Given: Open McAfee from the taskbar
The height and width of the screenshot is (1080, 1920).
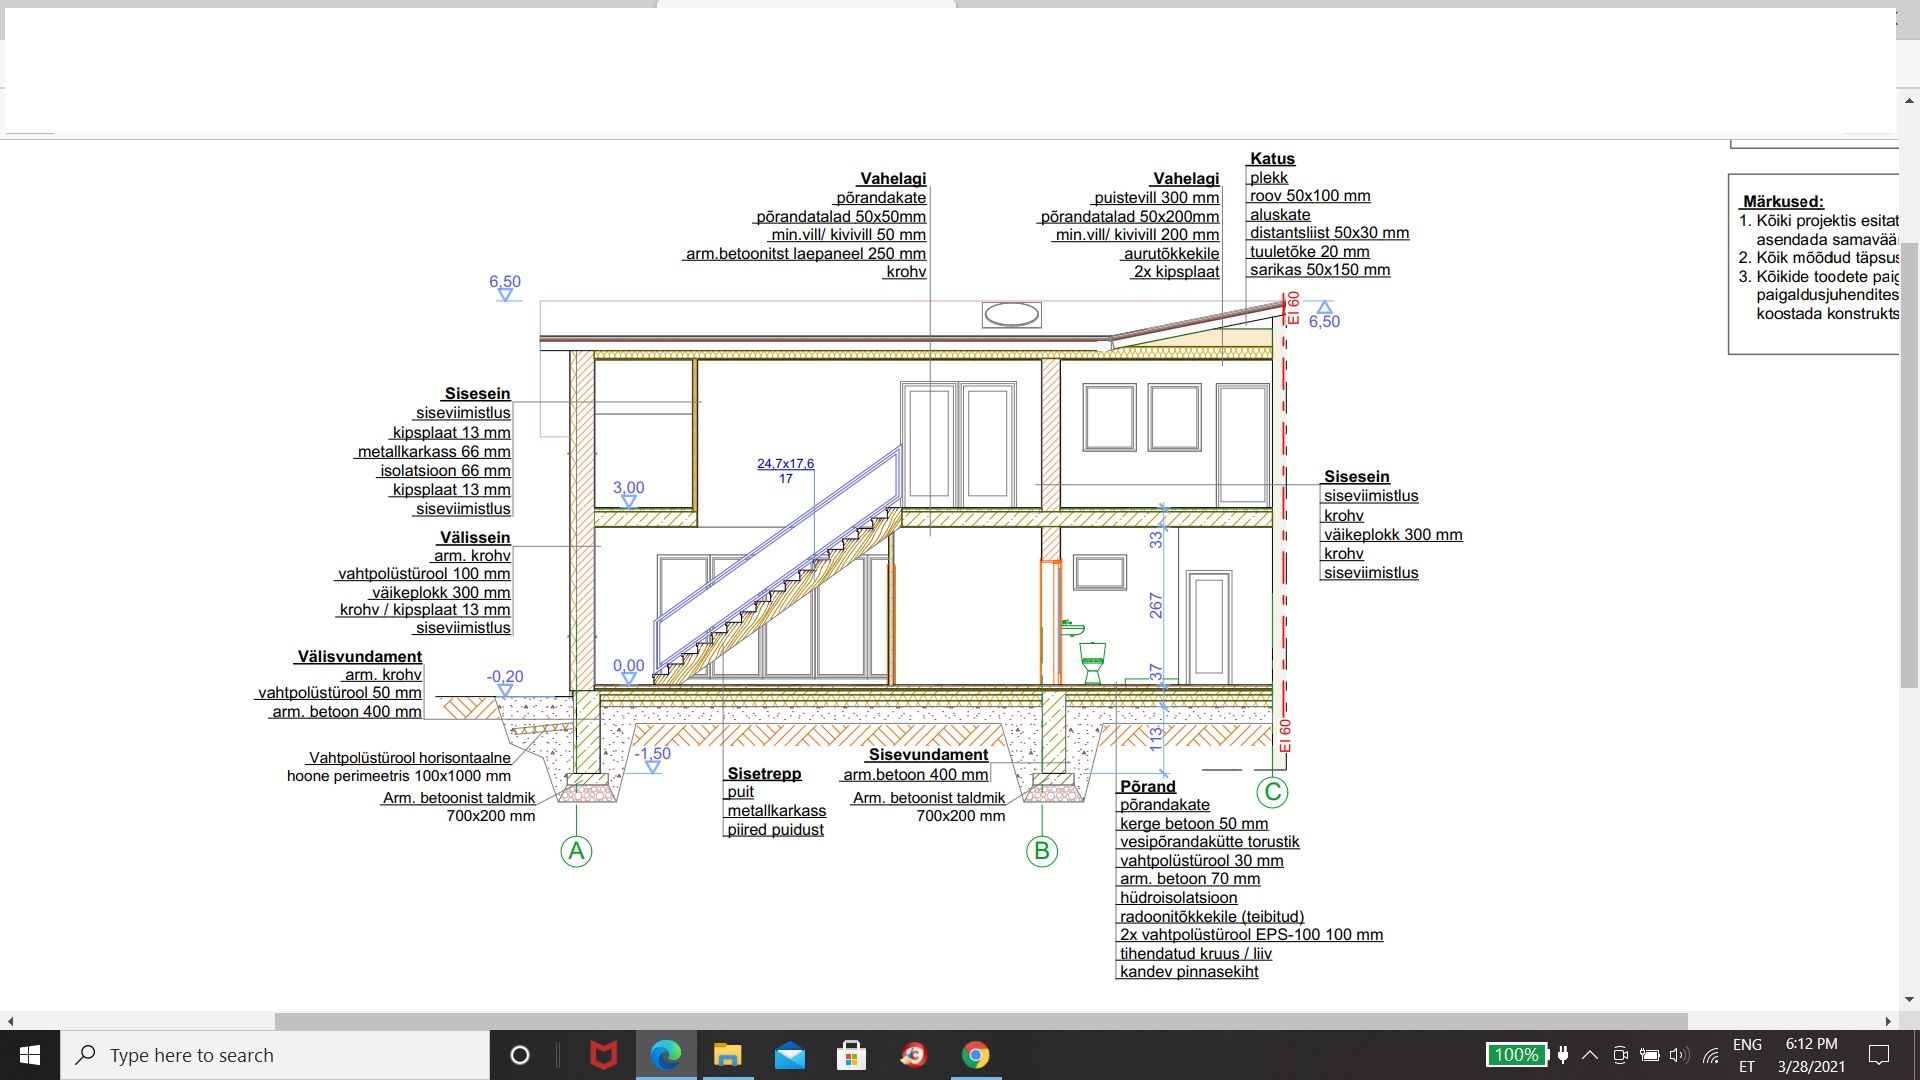Looking at the screenshot, I should tap(603, 1055).
